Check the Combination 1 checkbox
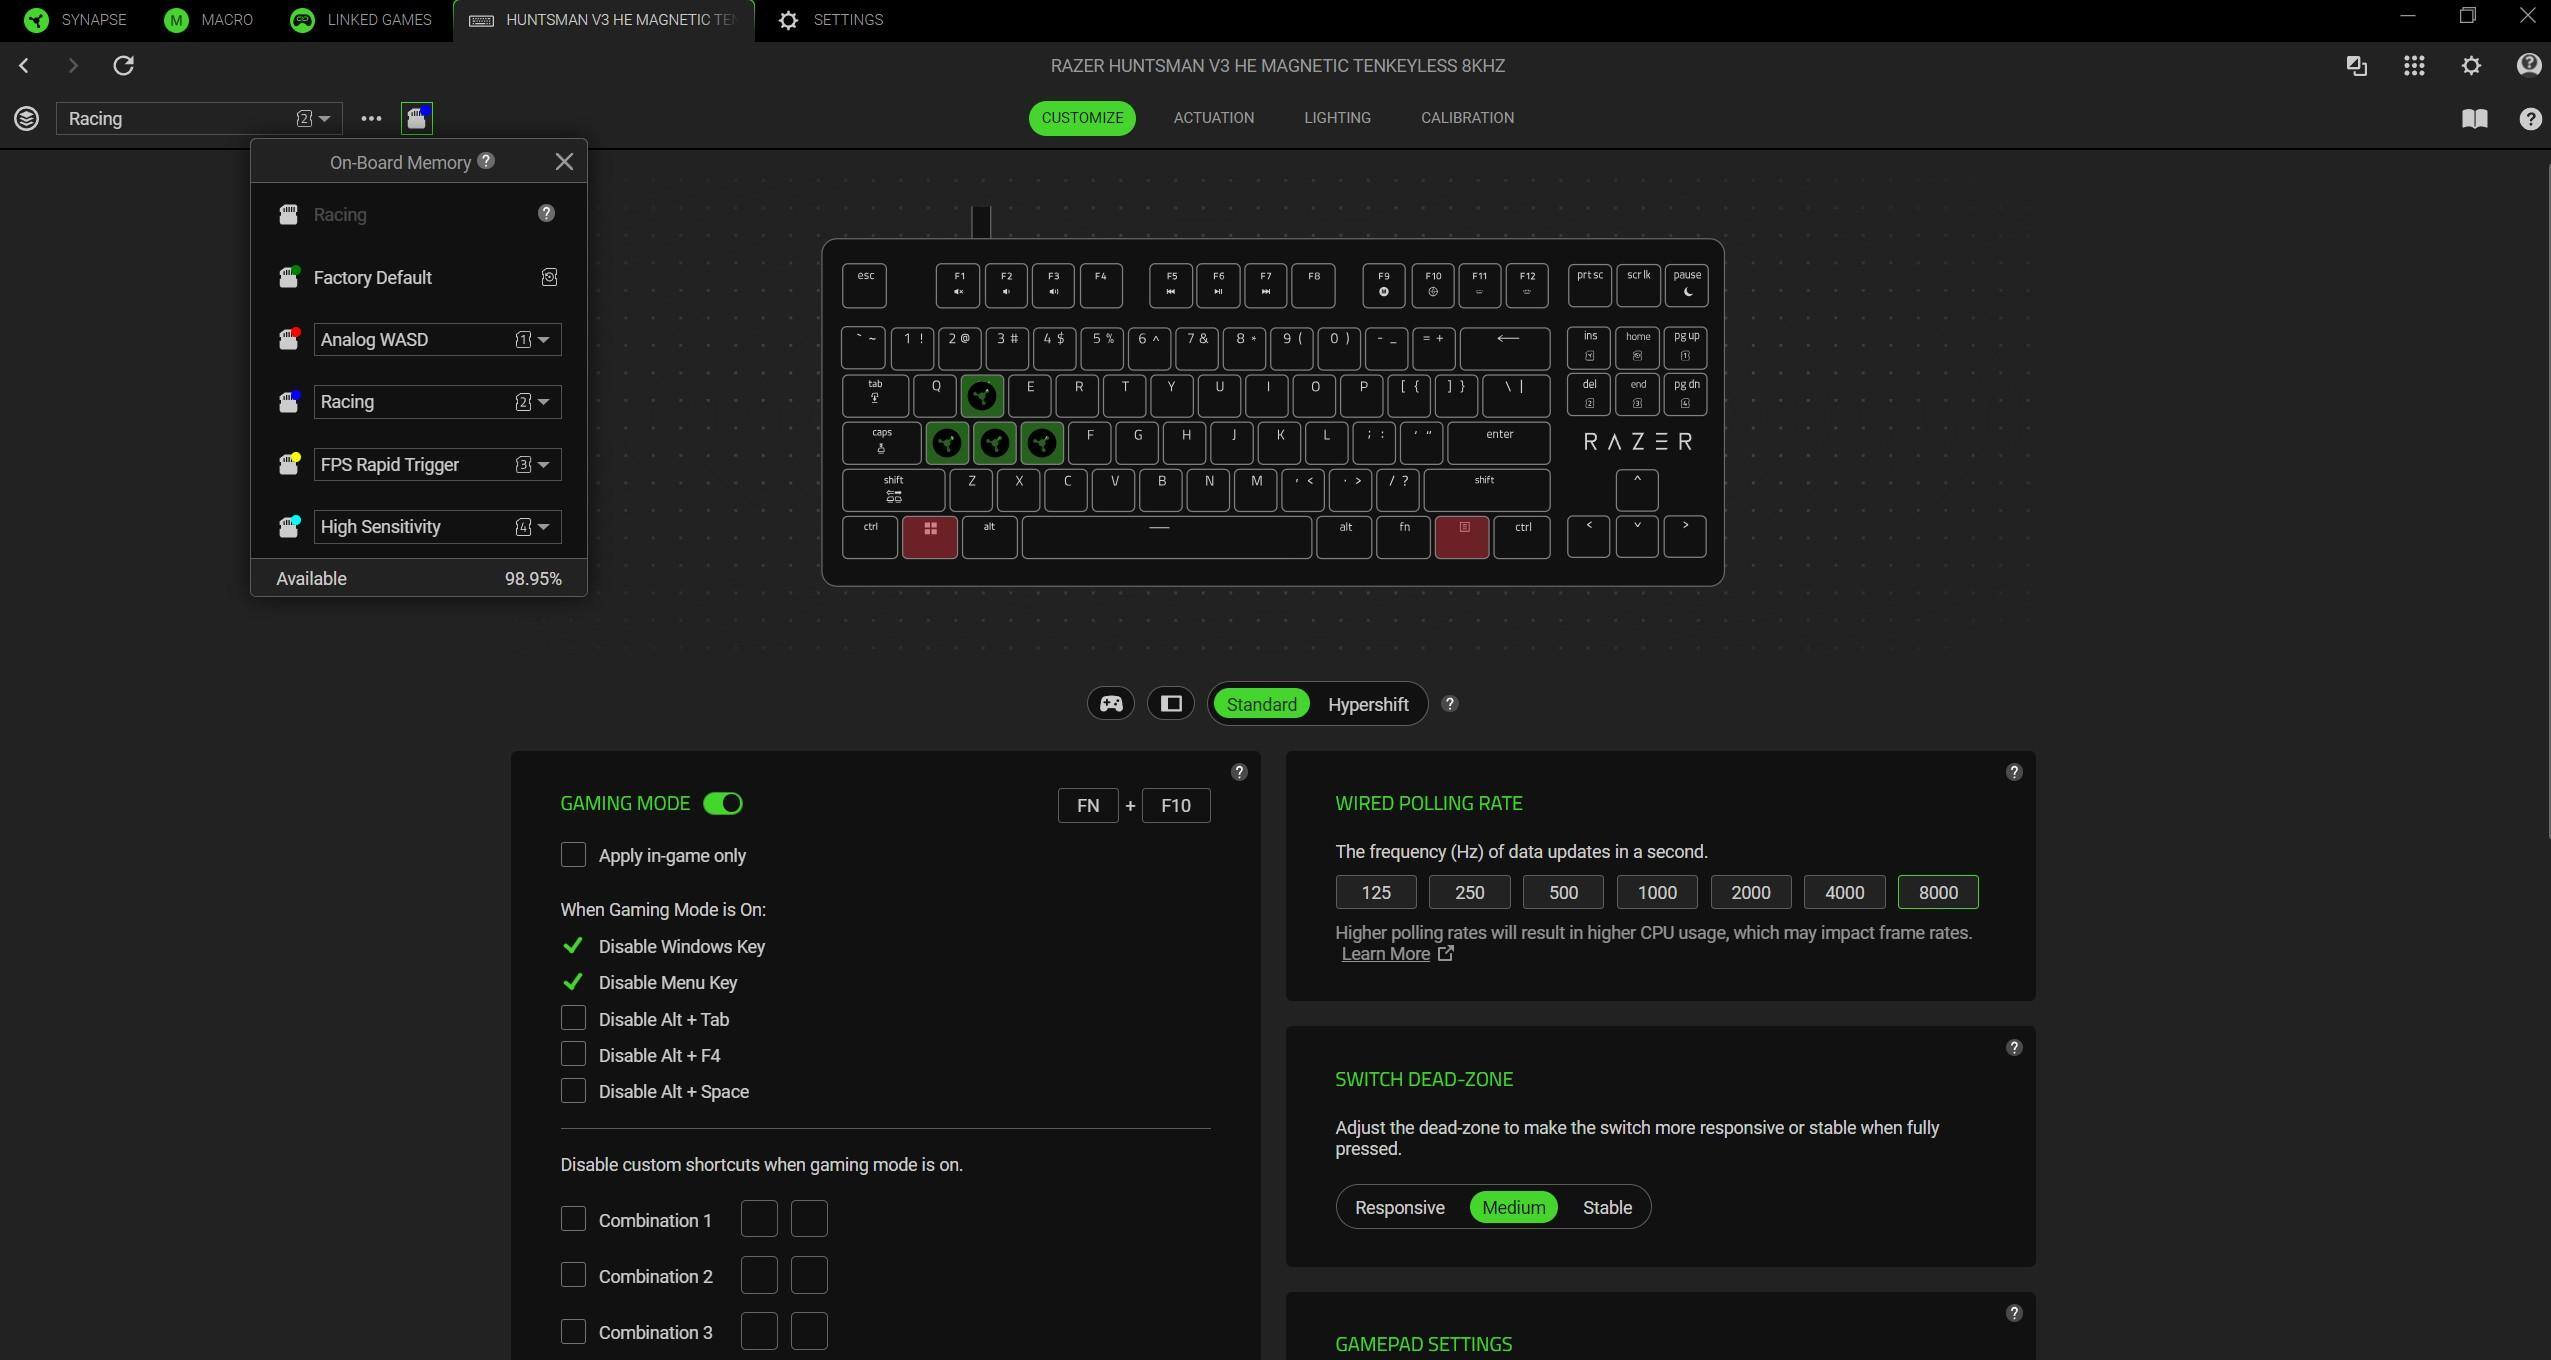The image size is (2551, 1360). (573, 1219)
